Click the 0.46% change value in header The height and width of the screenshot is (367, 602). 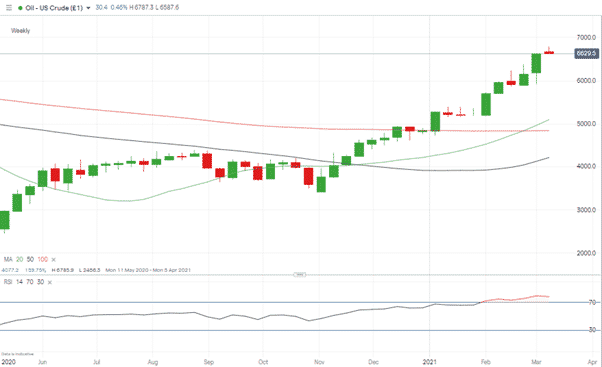(x=119, y=7)
